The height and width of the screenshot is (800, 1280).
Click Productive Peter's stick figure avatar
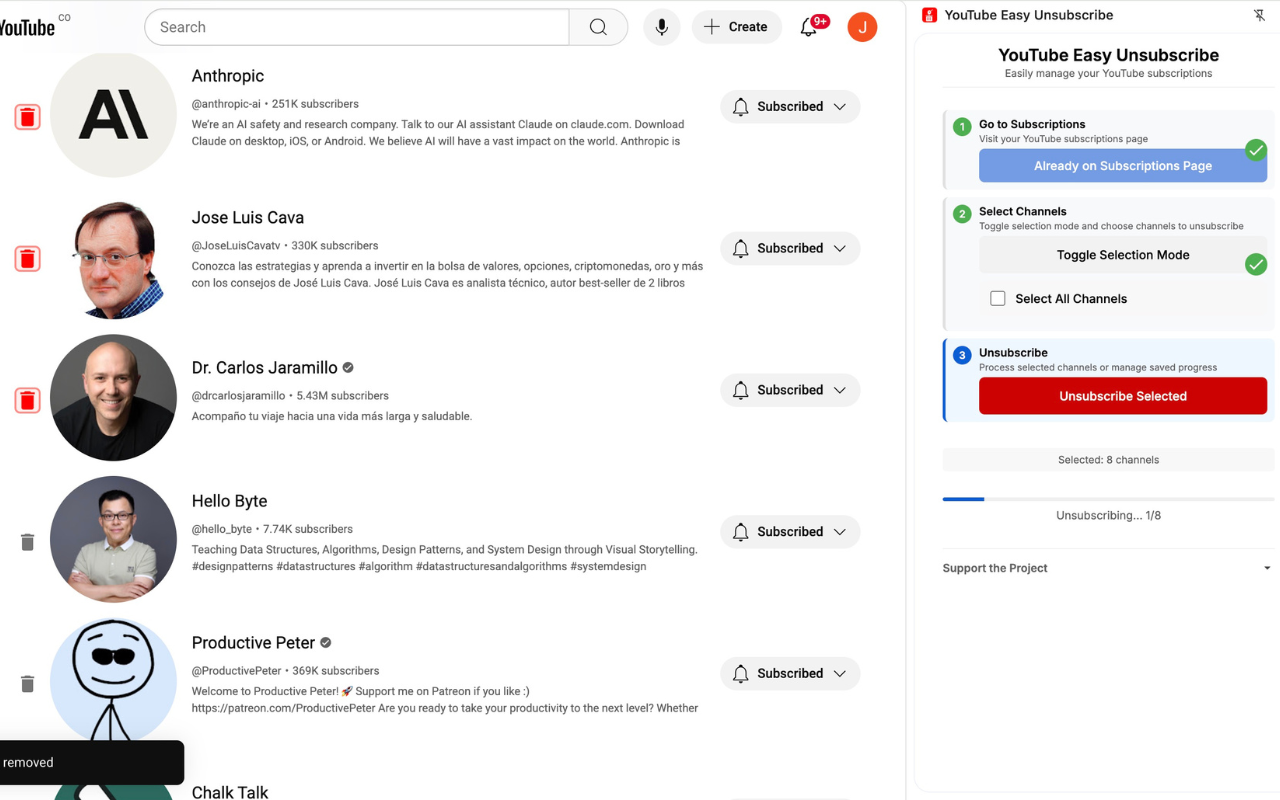[x=113, y=681]
